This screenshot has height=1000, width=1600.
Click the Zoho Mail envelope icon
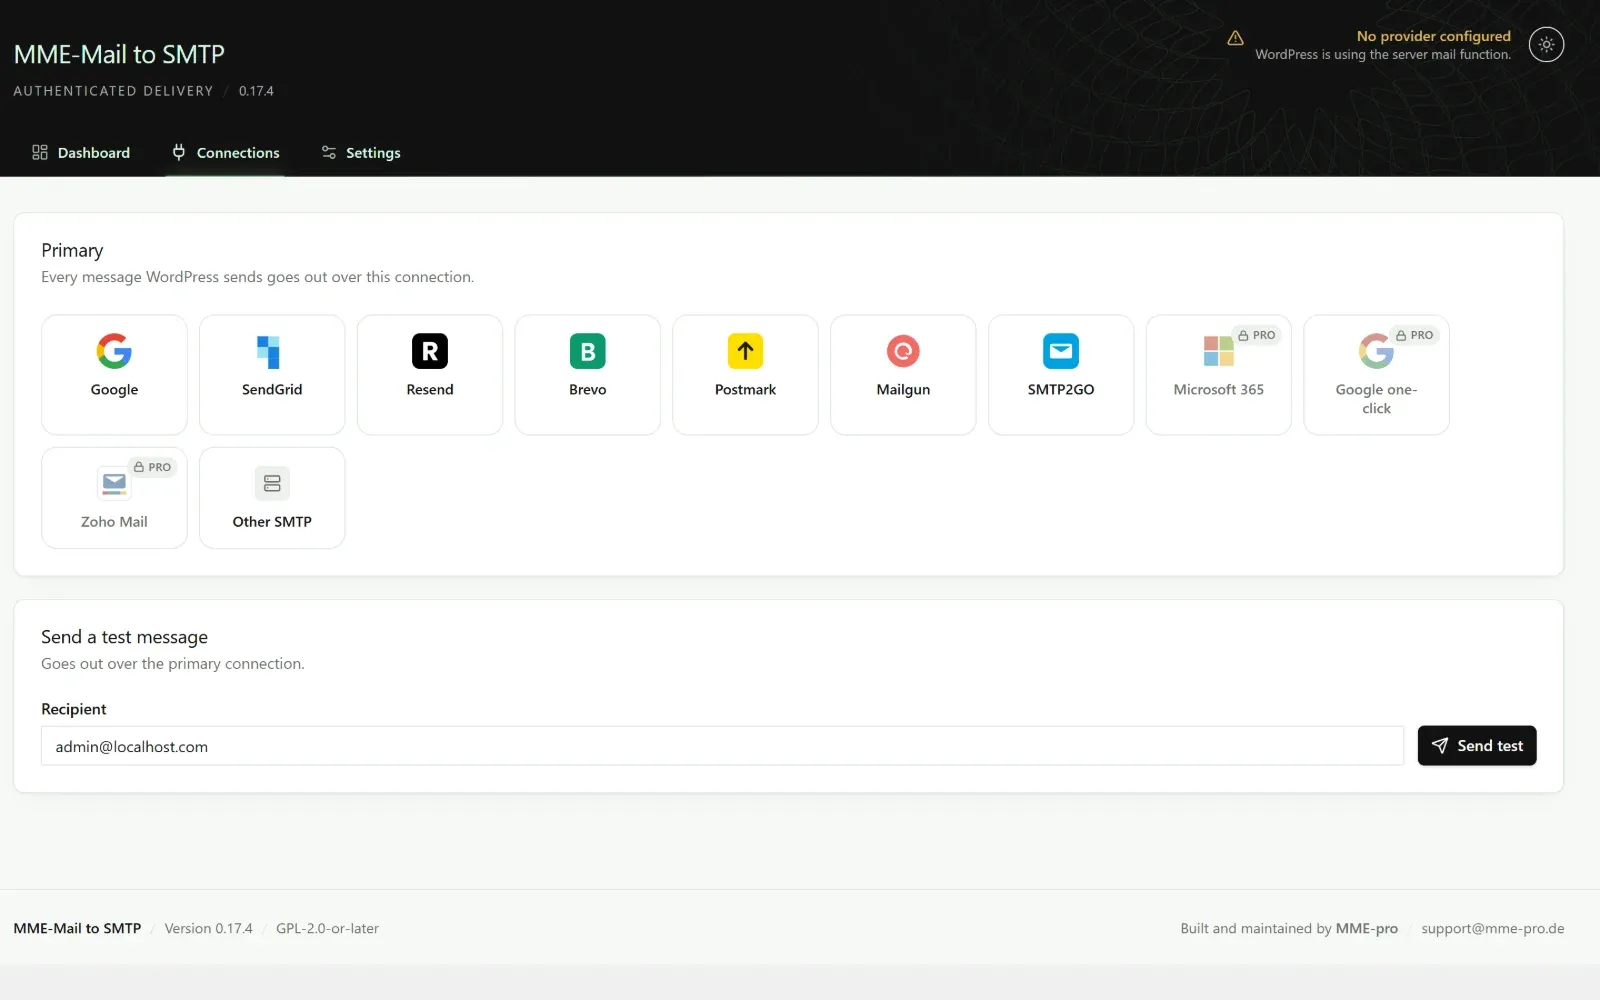114,484
